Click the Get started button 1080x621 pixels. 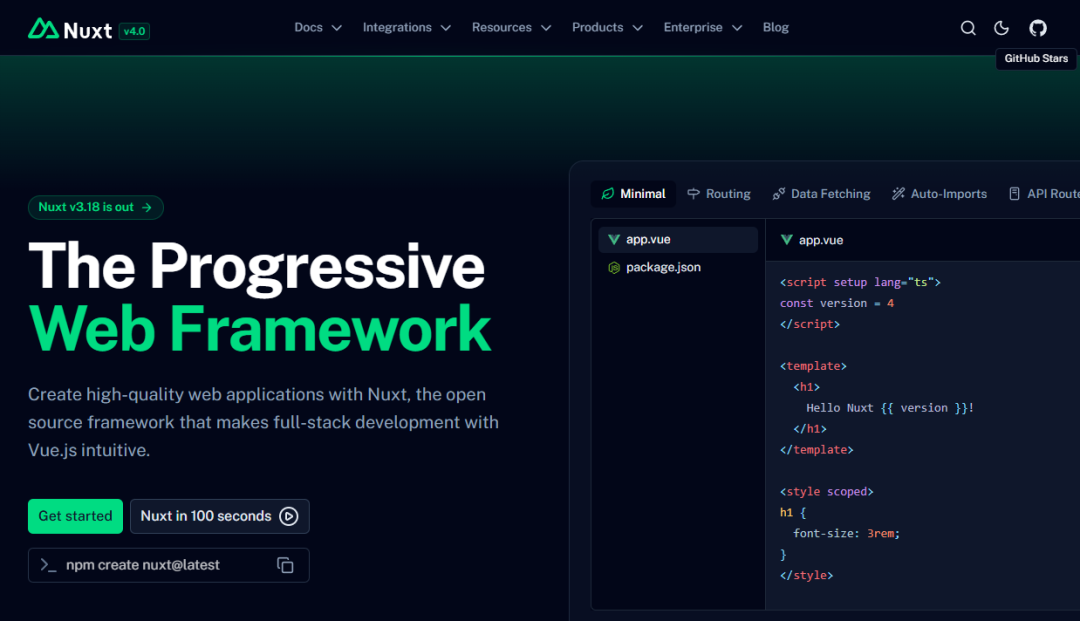click(75, 516)
